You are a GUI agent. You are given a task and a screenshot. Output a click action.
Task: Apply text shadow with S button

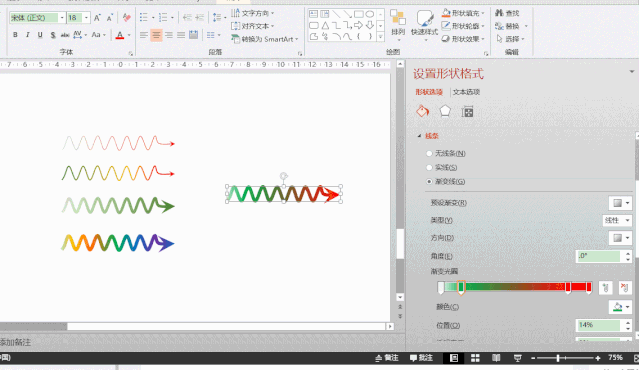[x=53, y=35]
